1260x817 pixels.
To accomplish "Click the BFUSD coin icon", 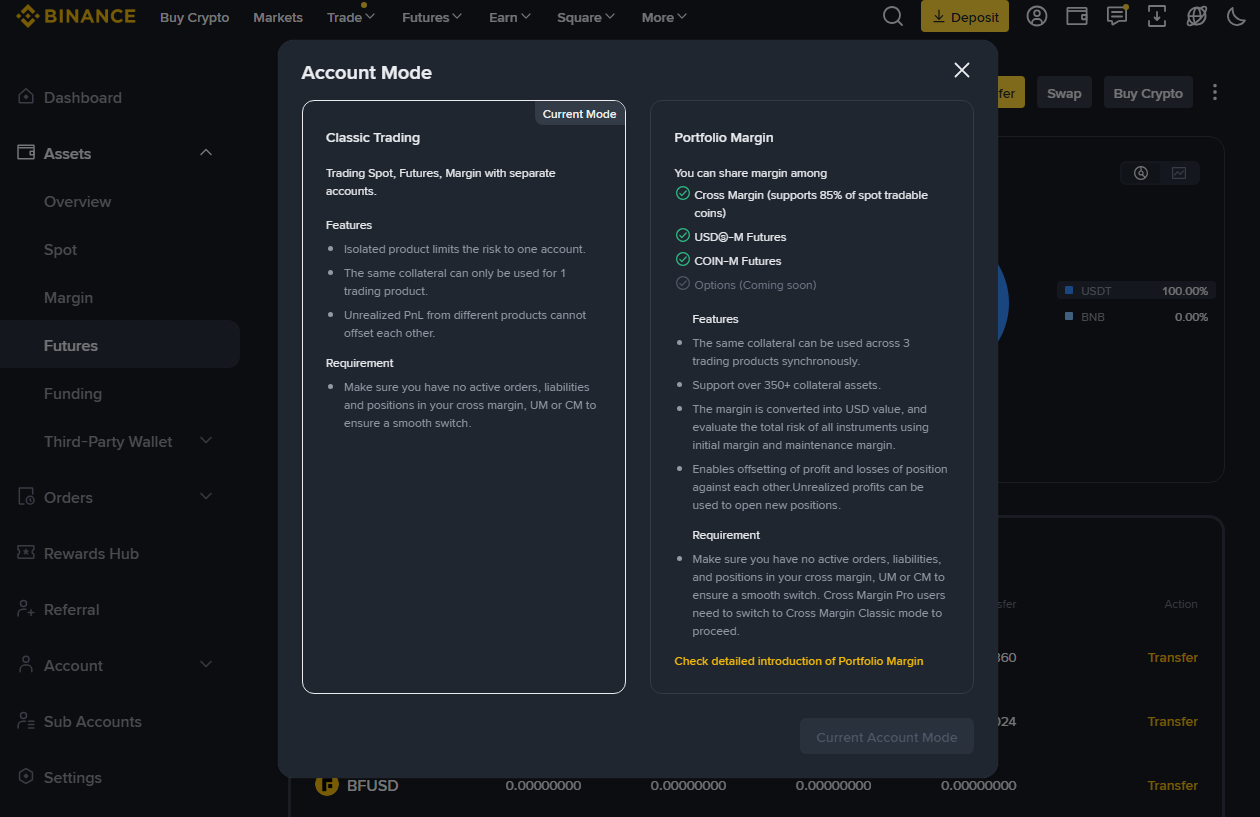I will [x=327, y=785].
